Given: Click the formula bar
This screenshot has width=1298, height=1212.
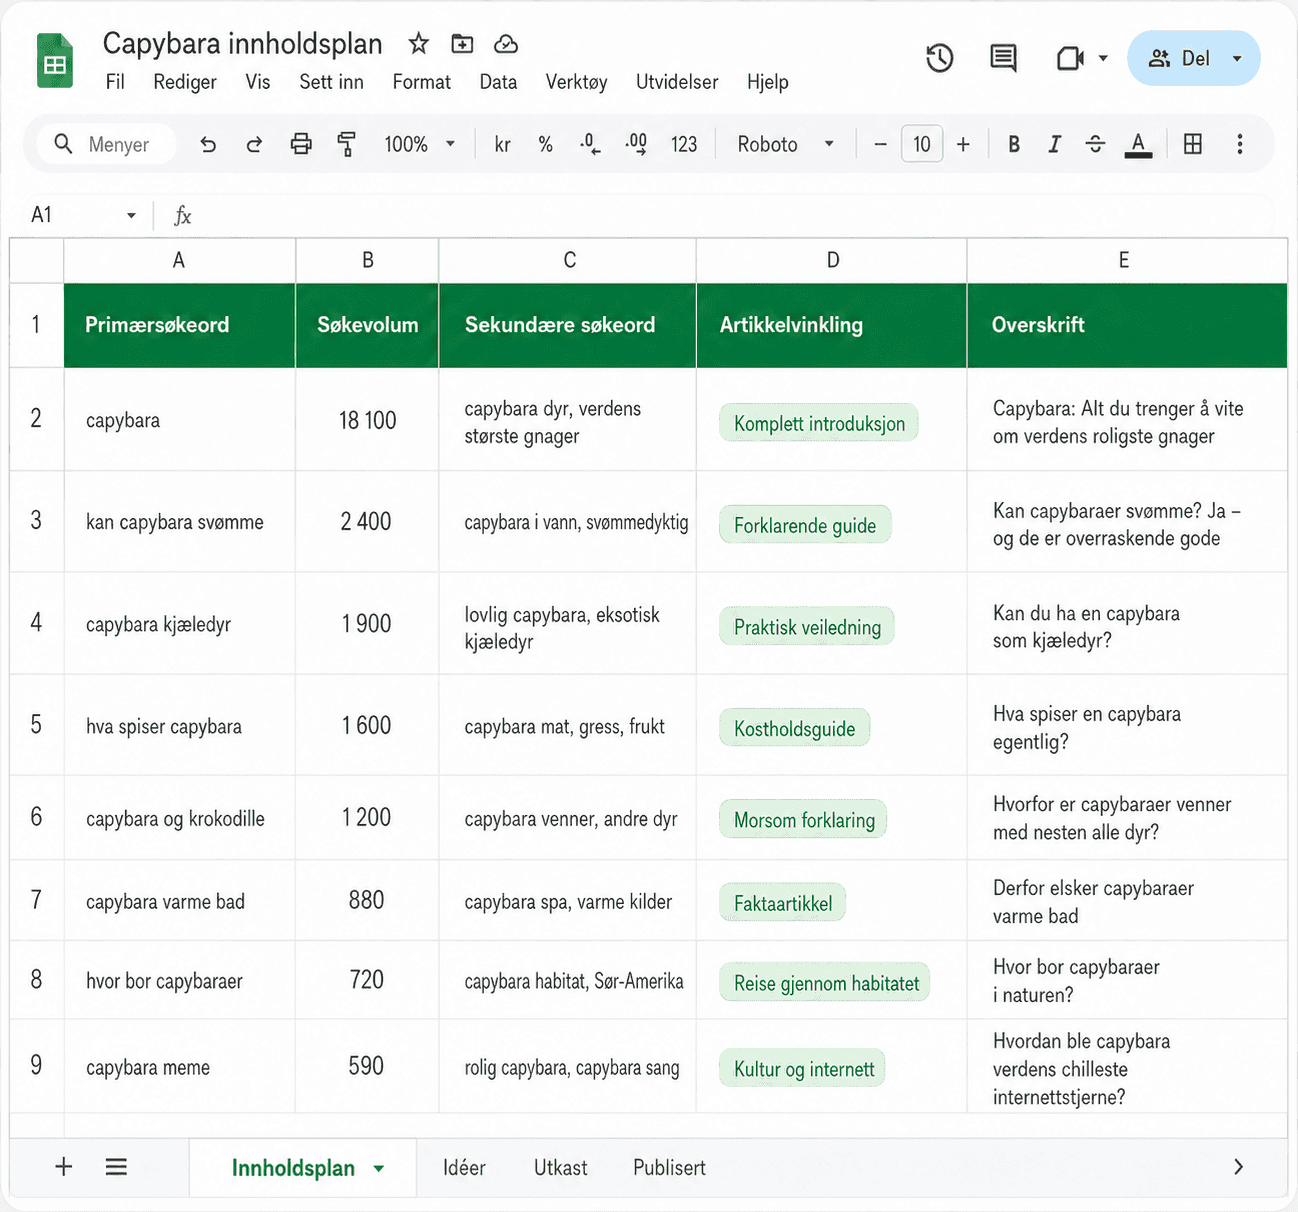Looking at the screenshot, I should pyautogui.click(x=730, y=215).
